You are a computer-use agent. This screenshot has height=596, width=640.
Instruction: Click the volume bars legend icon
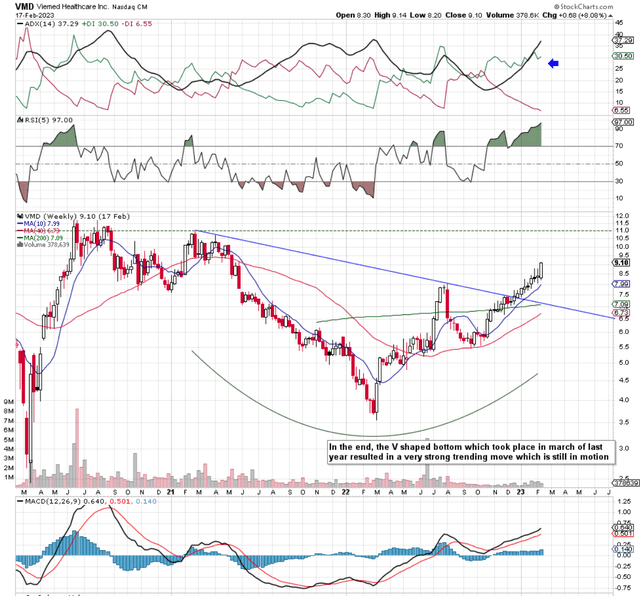pos(19,245)
